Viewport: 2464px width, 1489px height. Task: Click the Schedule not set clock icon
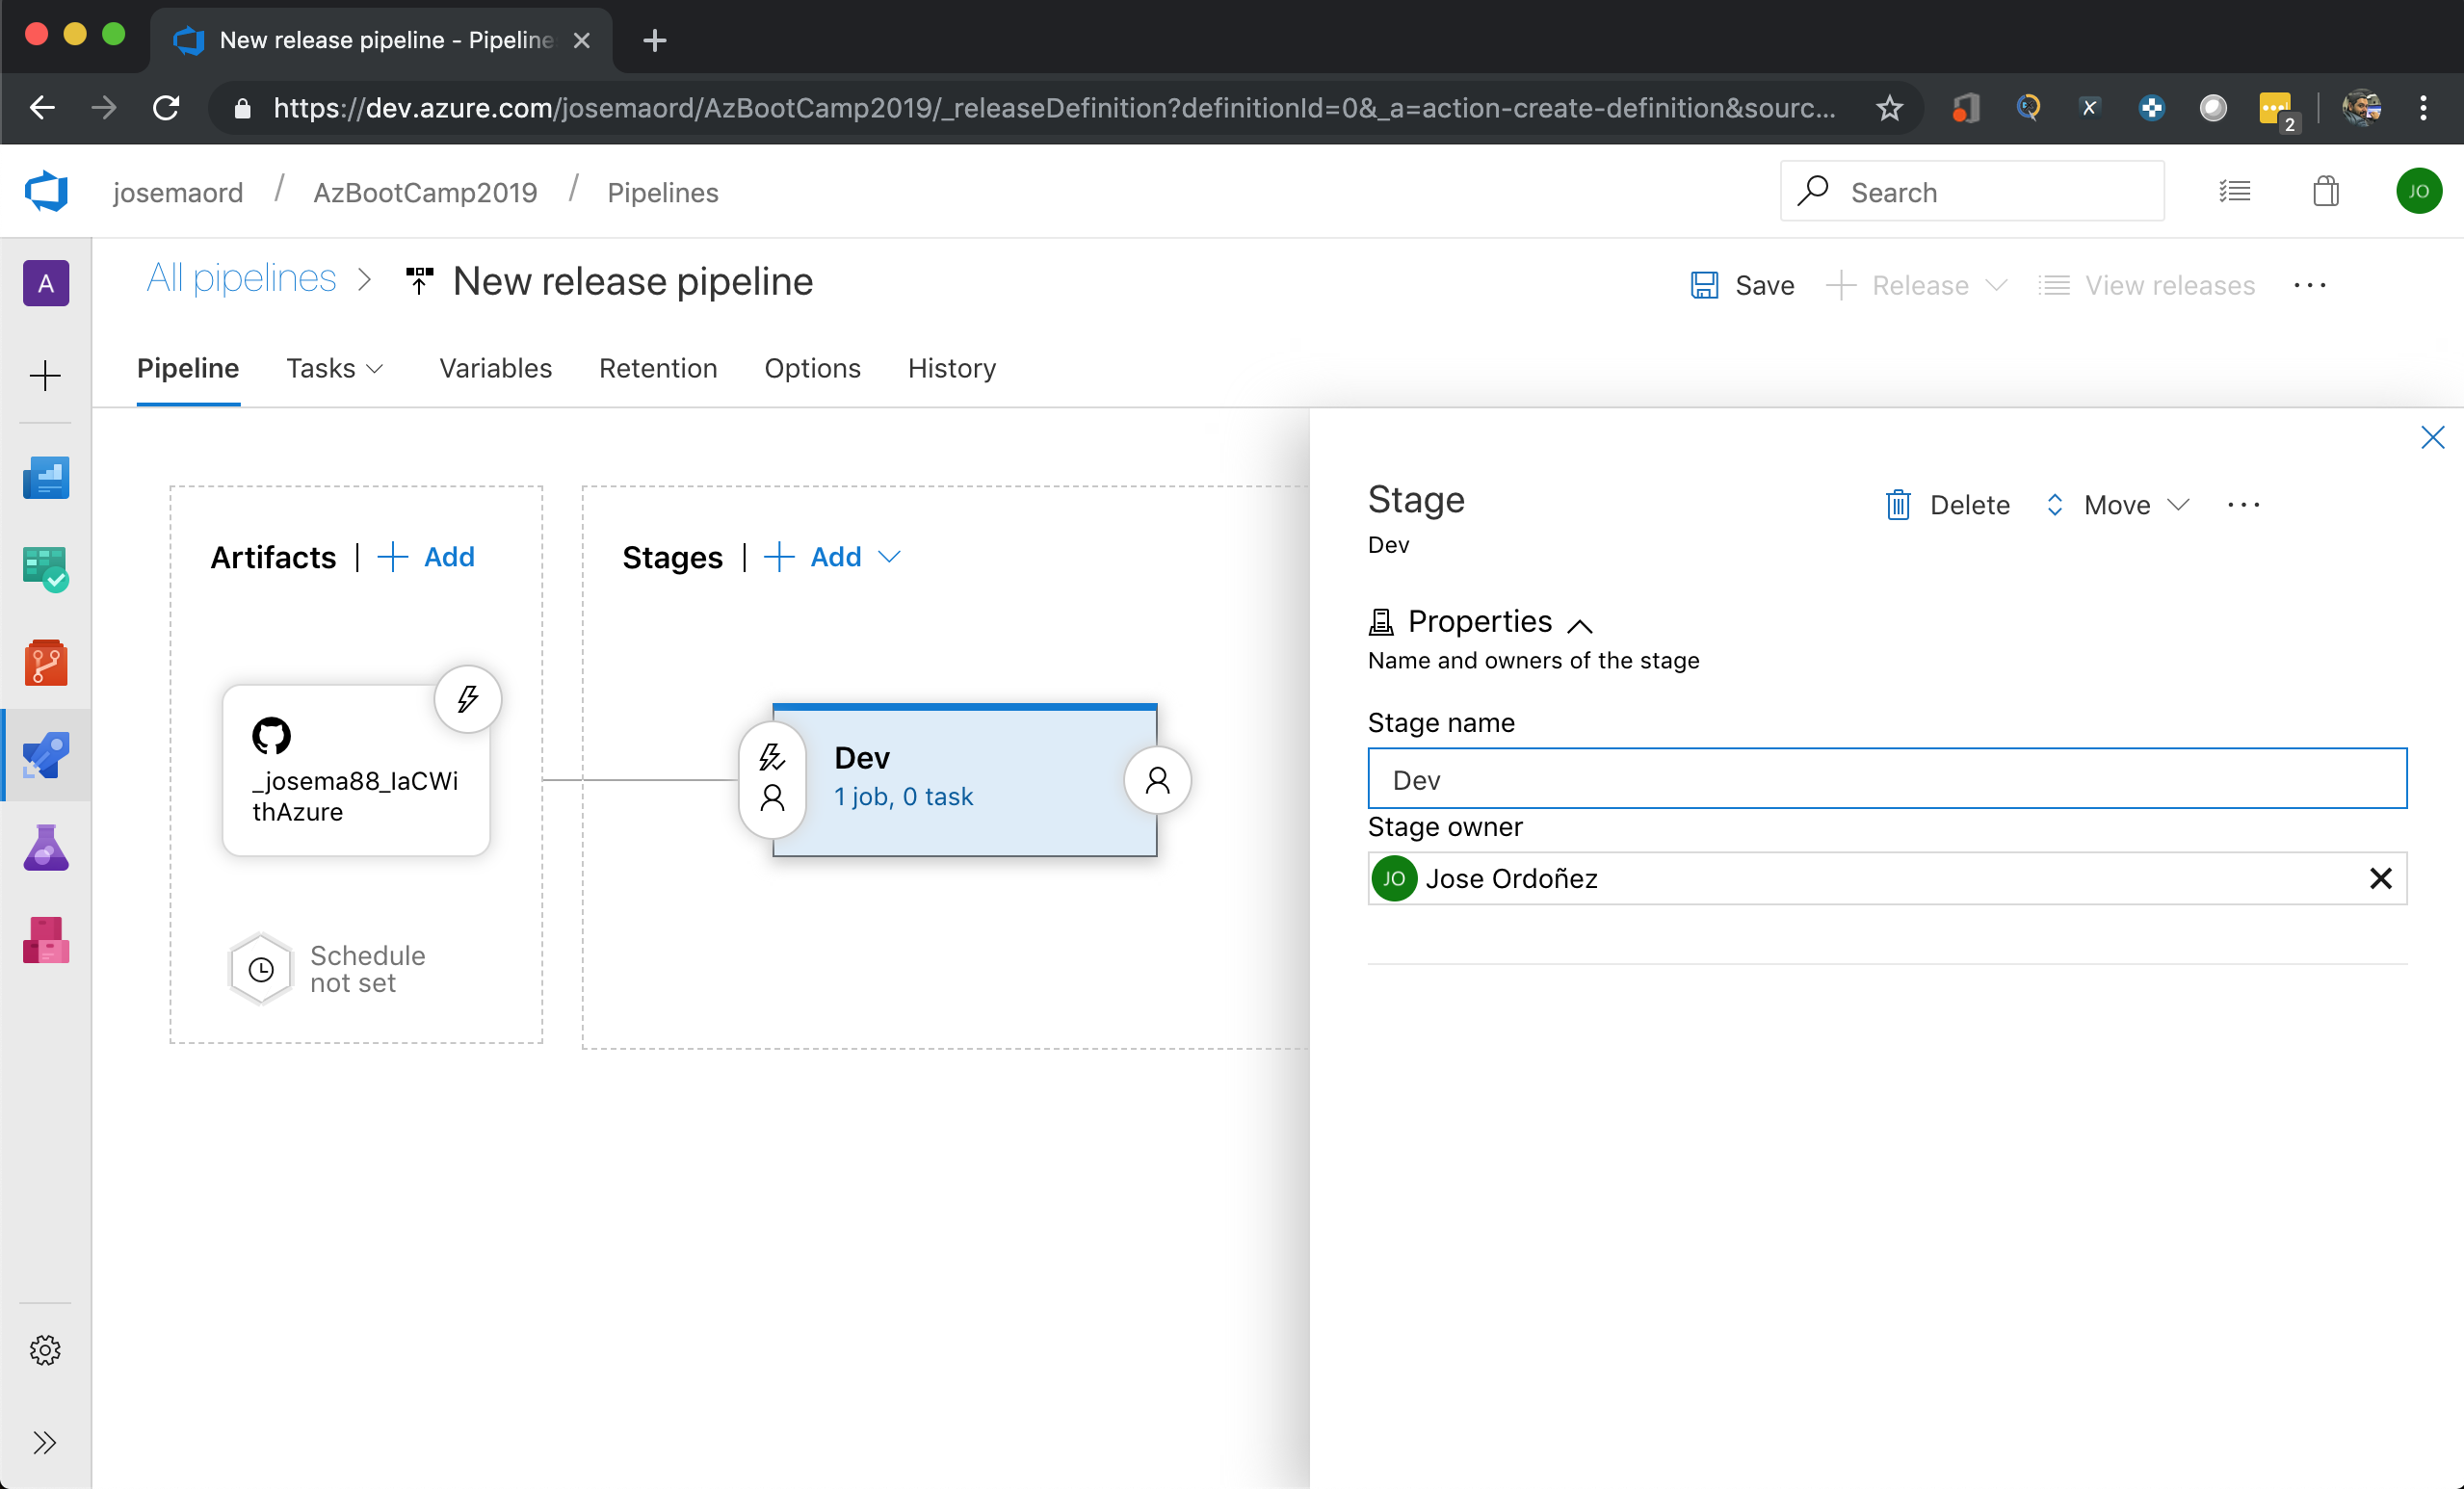261,968
